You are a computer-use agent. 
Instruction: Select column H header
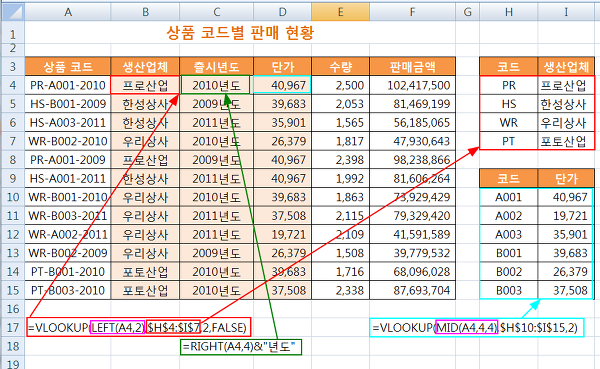pyautogui.click(x=509, y=12)
